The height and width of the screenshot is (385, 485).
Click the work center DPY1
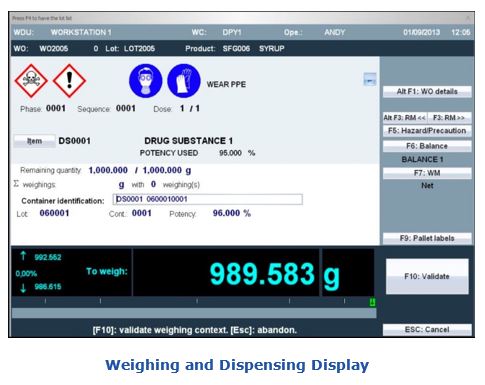coord(232,32)
